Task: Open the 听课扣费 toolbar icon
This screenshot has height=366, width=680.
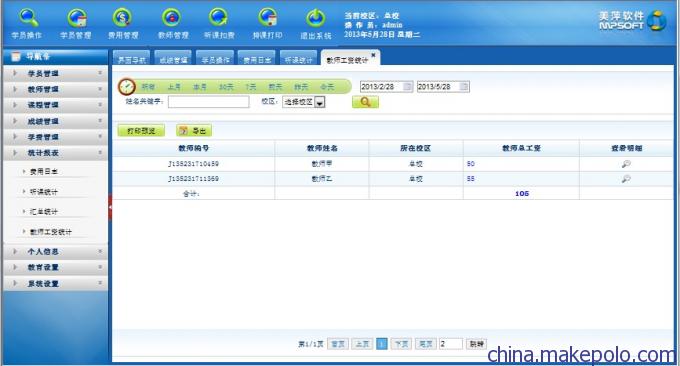Action: [x=219, y=18]
